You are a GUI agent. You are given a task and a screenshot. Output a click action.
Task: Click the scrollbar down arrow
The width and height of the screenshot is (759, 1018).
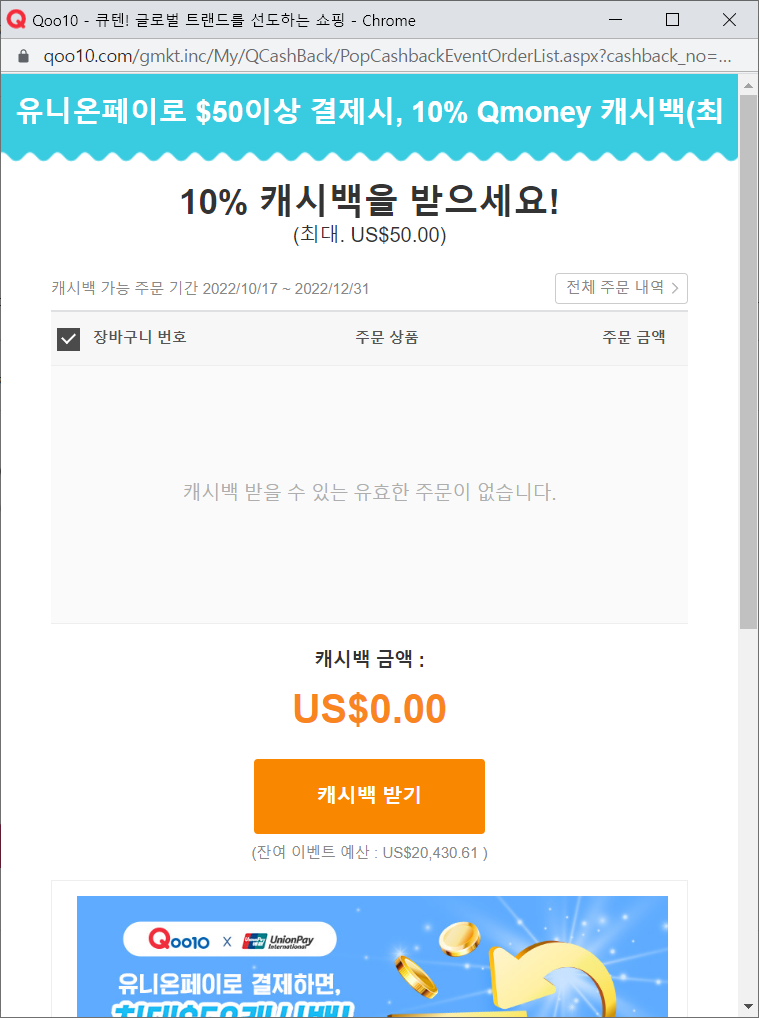[748, 1008]
